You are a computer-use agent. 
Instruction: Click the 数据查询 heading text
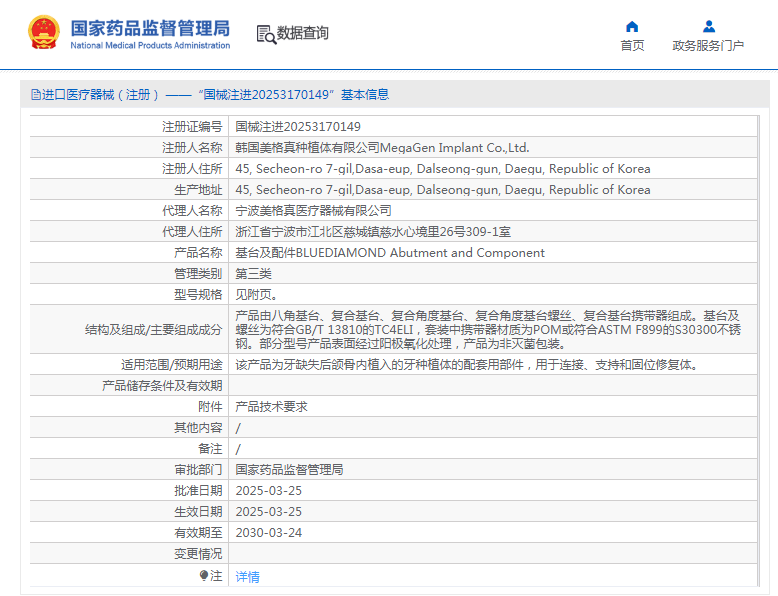(x=303, y=33)
